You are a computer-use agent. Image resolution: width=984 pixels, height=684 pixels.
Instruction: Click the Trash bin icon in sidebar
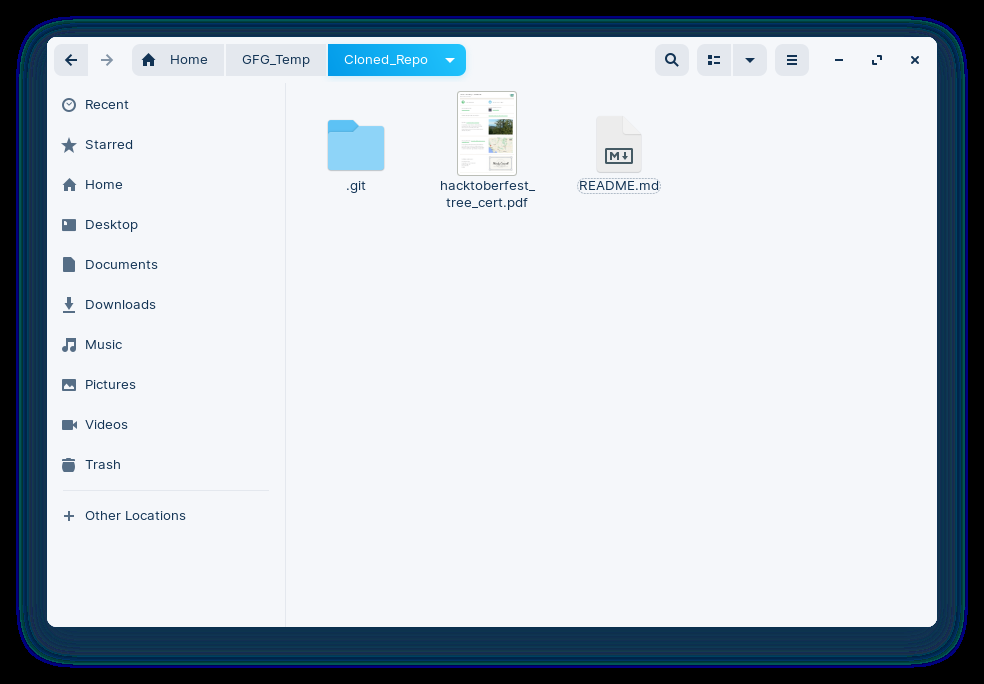tap(69, 465)
